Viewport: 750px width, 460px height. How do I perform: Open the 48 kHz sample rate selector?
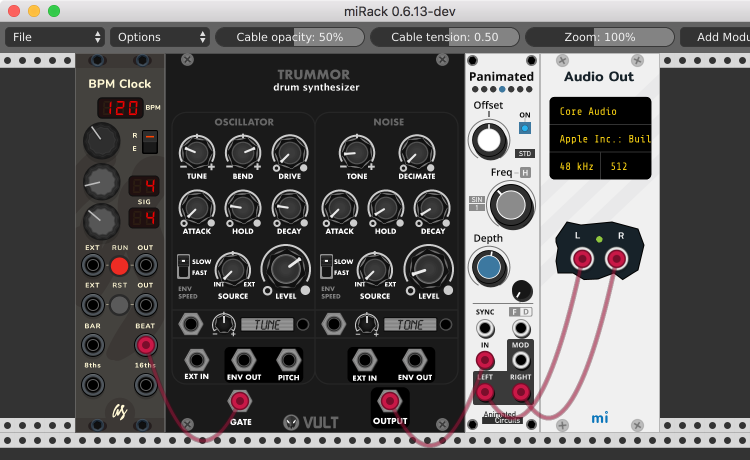575,166
